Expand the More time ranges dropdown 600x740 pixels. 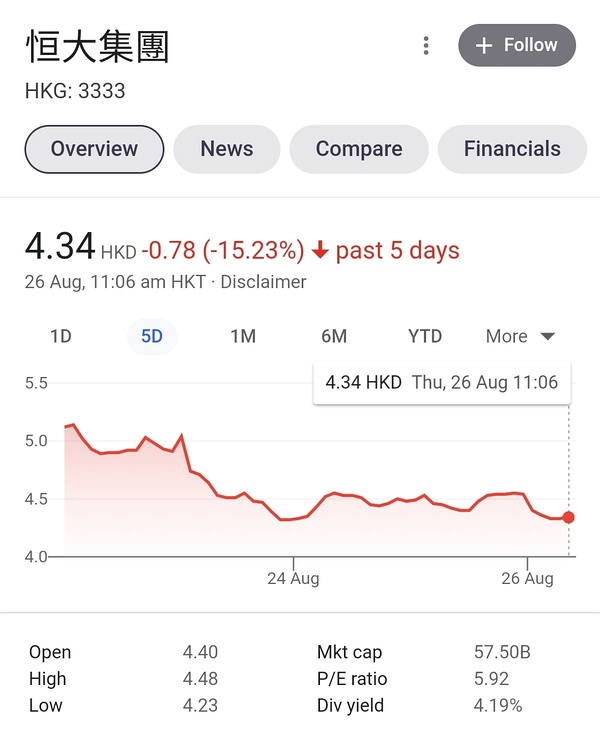tap(518, 336)
